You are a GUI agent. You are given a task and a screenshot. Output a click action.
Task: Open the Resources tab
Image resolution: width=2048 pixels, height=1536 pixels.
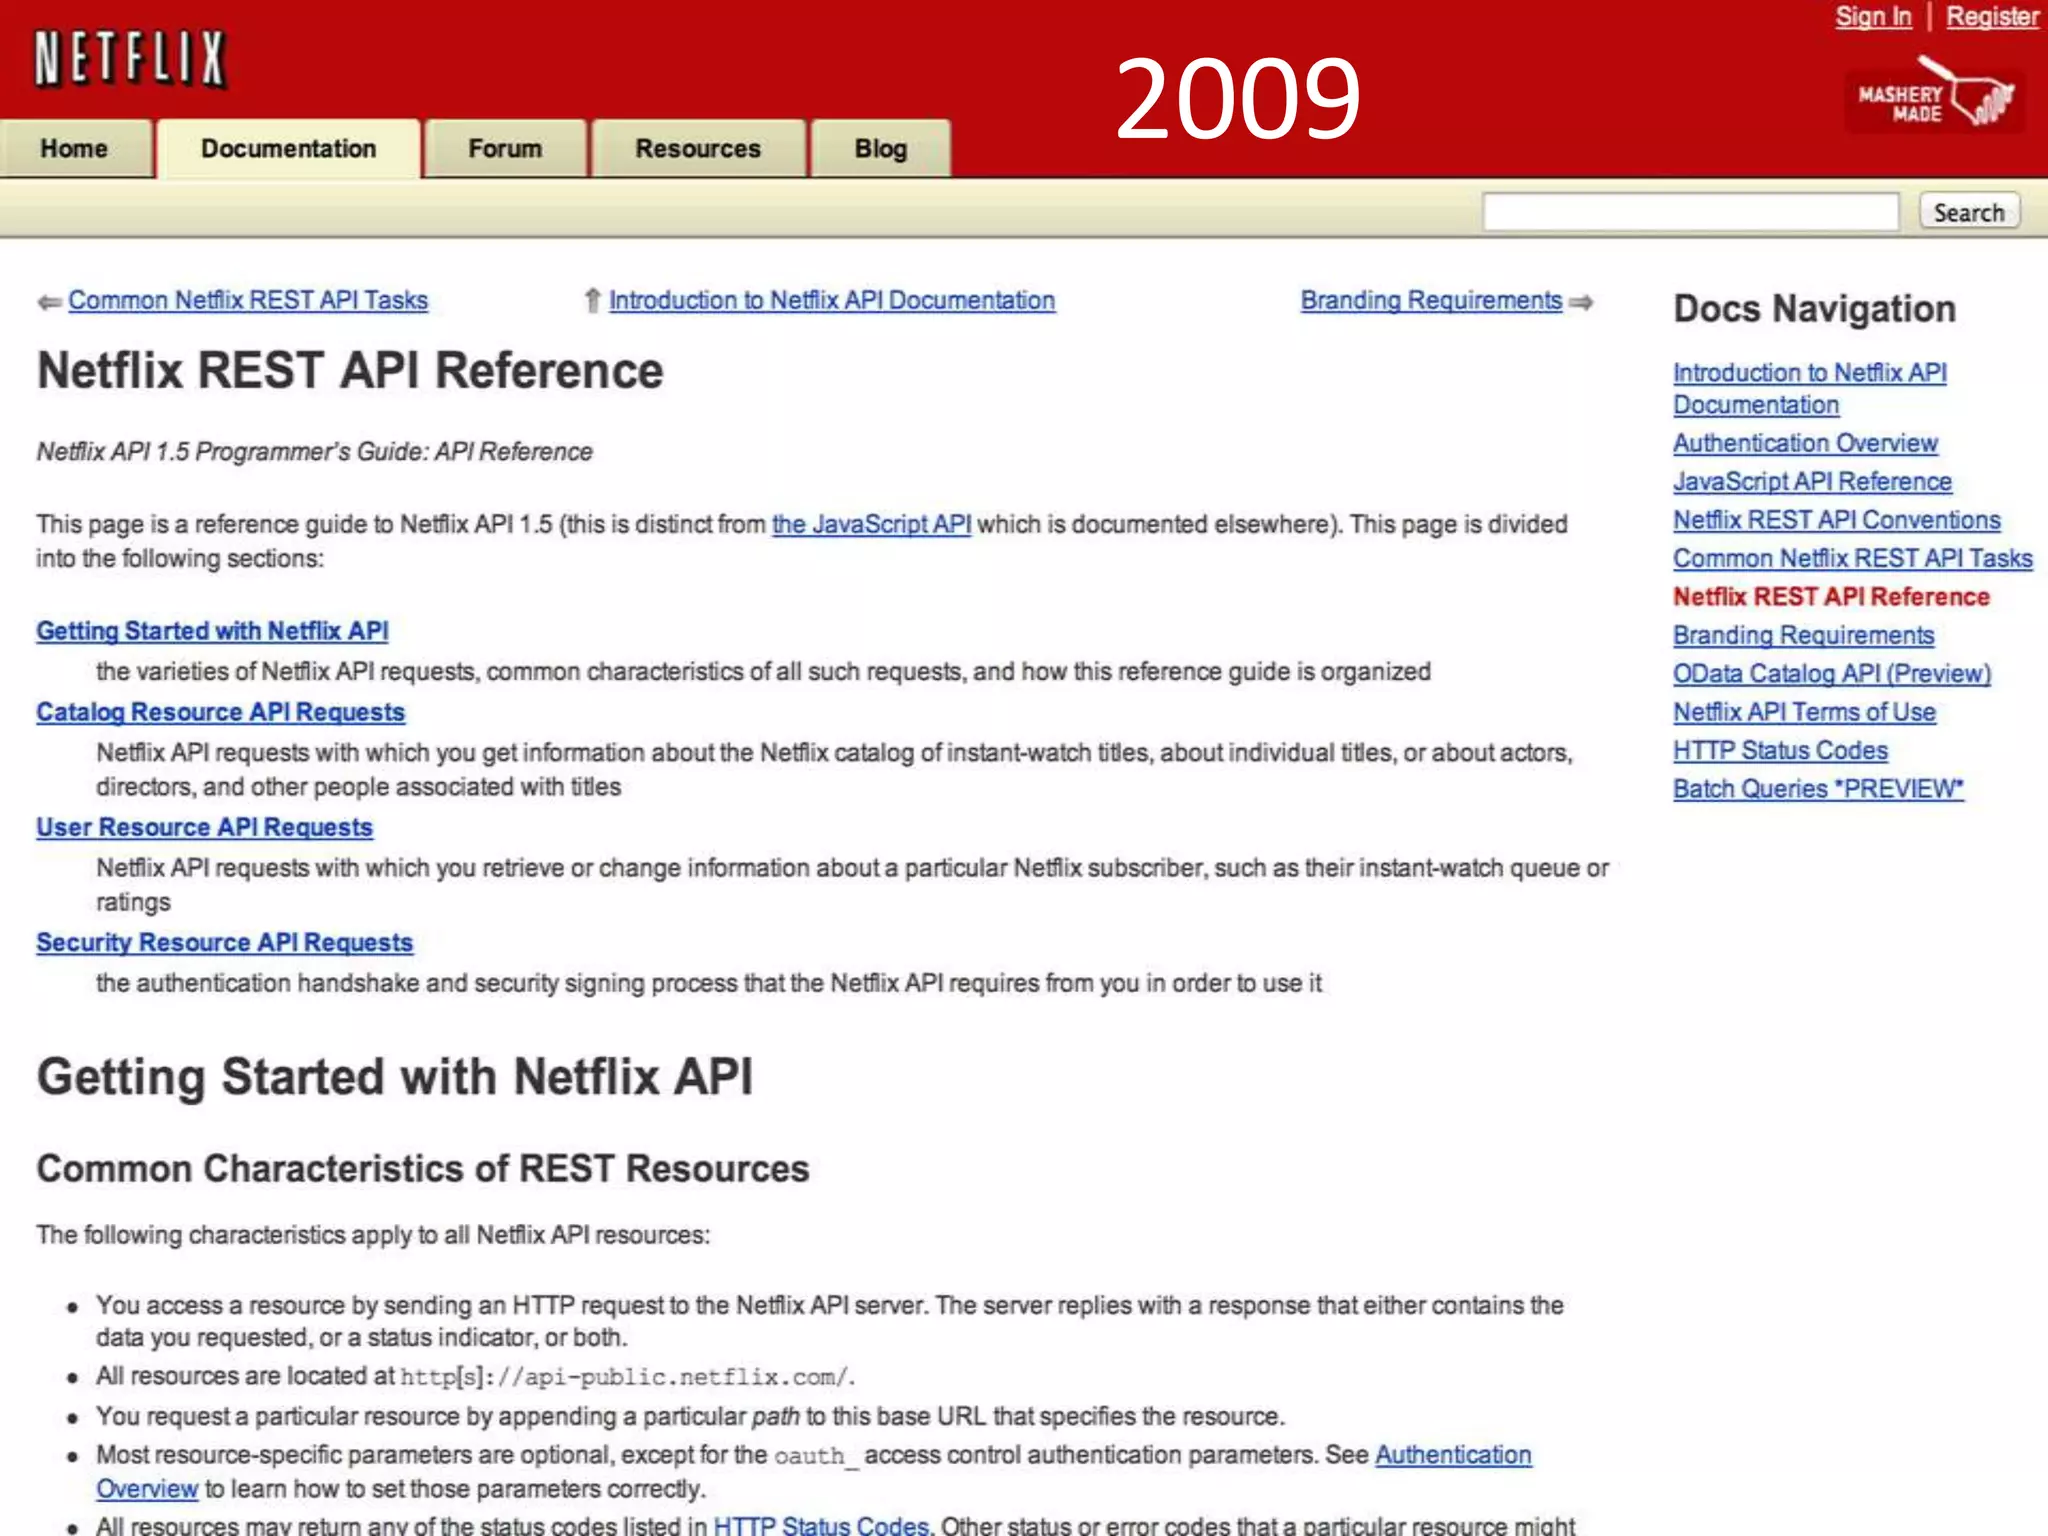pyautogui.click(x=698, y=149)
